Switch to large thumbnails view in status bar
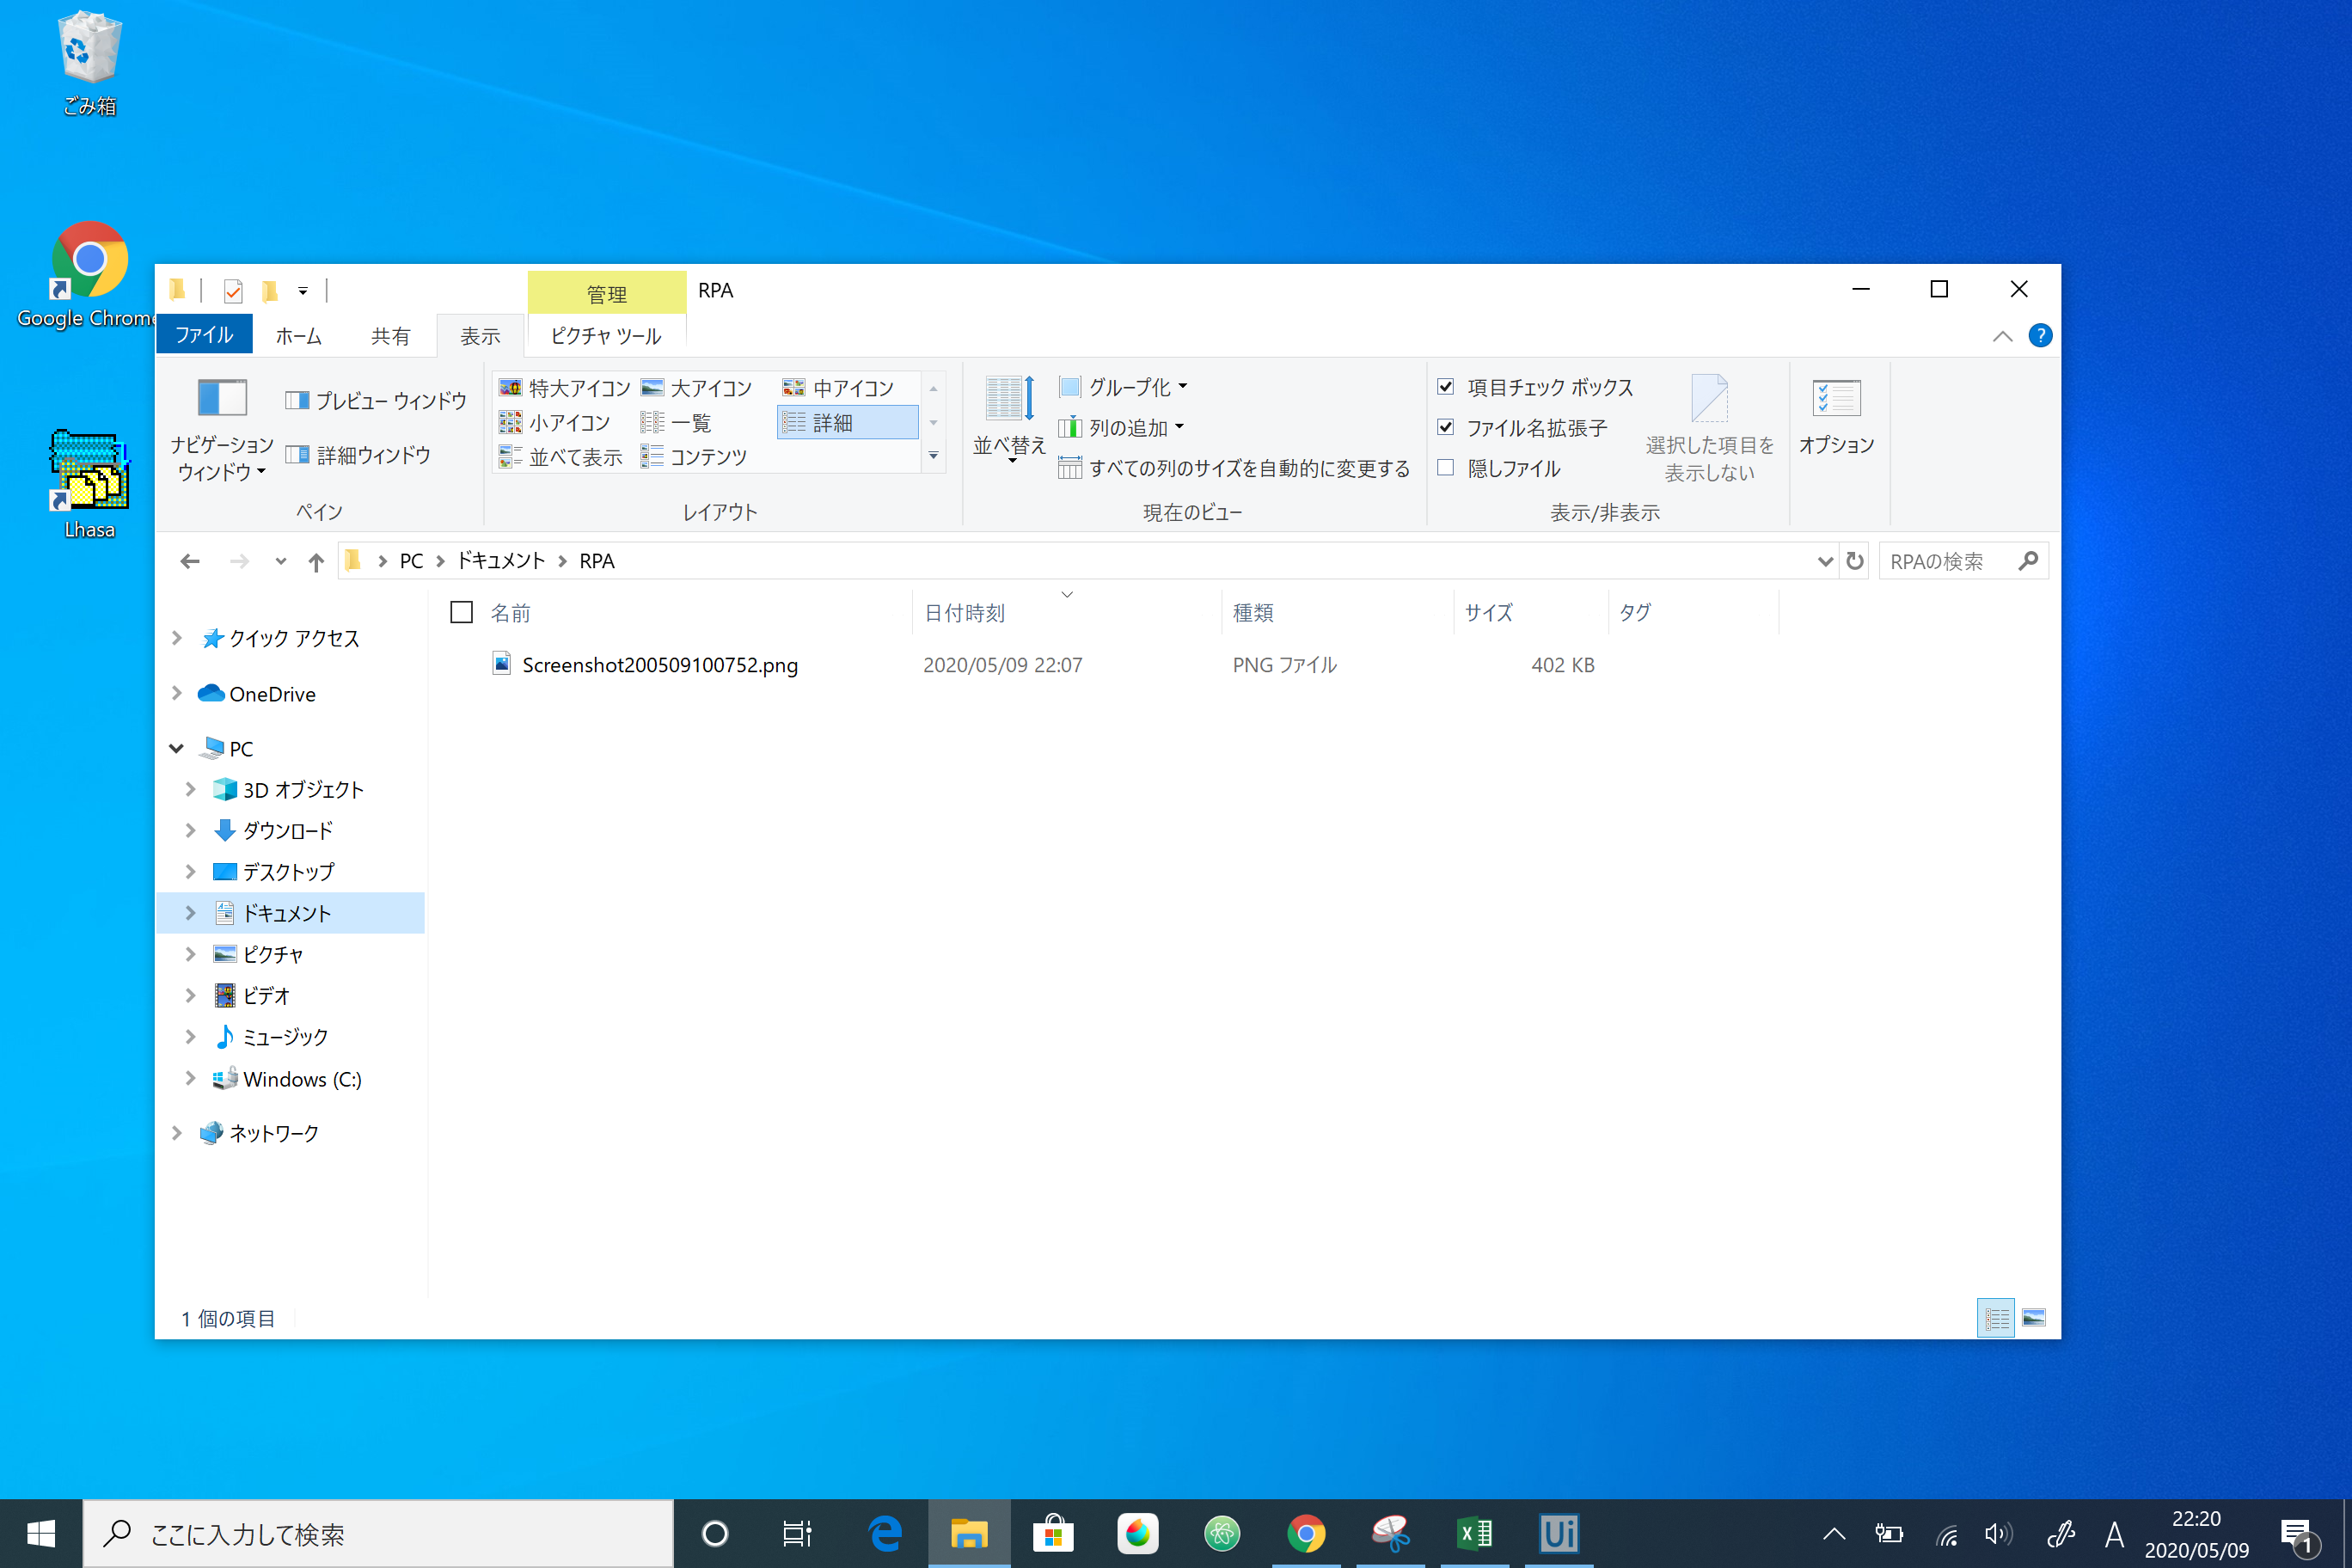Screen dimensions: 2352x1568 2033,1318
